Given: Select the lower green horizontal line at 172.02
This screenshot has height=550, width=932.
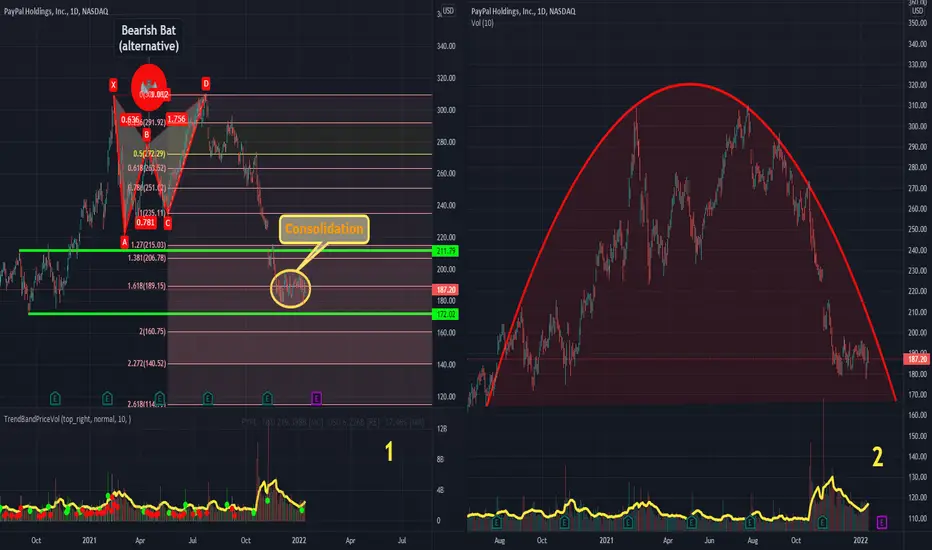Looking at the screenshot, I should pyautogui.click(x=231, y=313).
